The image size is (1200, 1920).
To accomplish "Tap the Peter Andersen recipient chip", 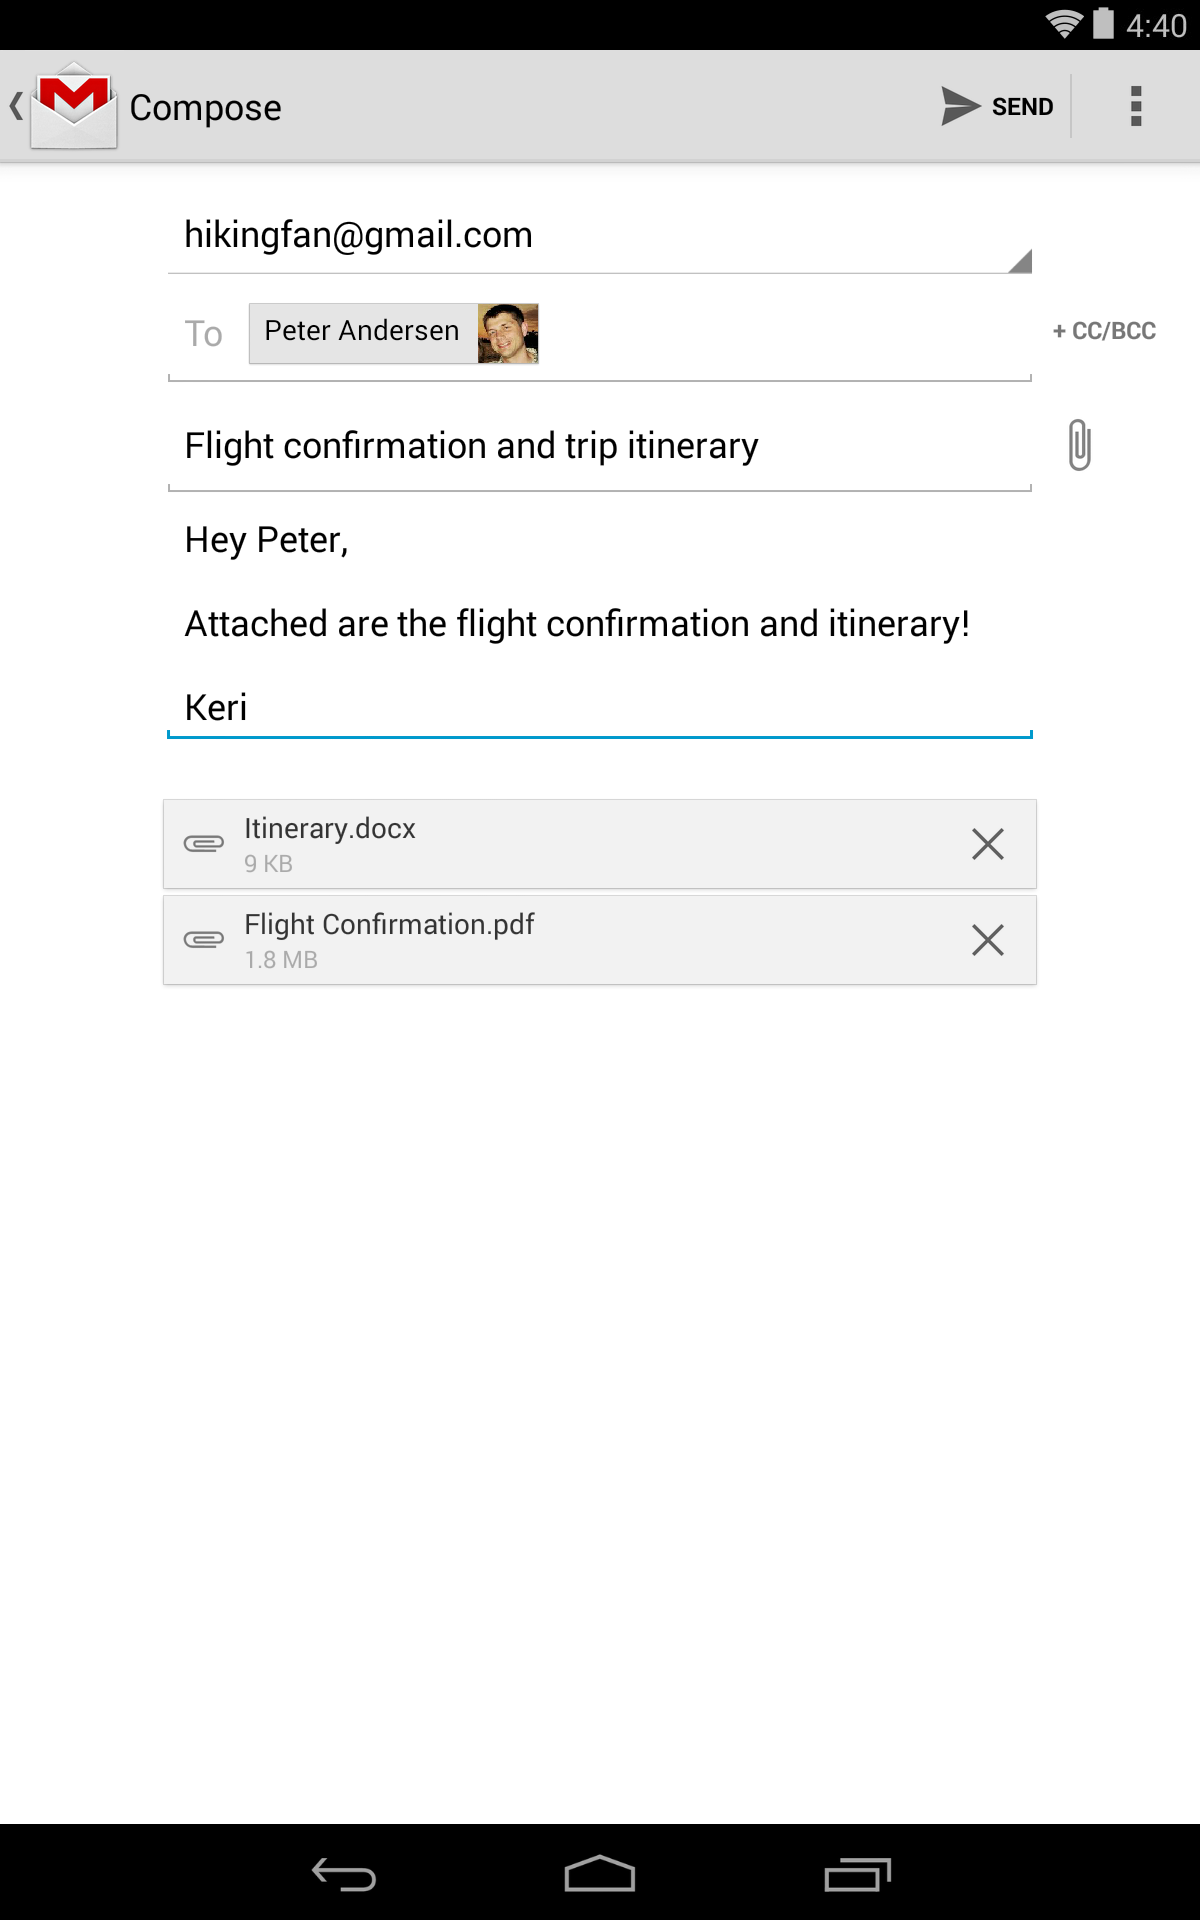I will (x=362, y=332).
